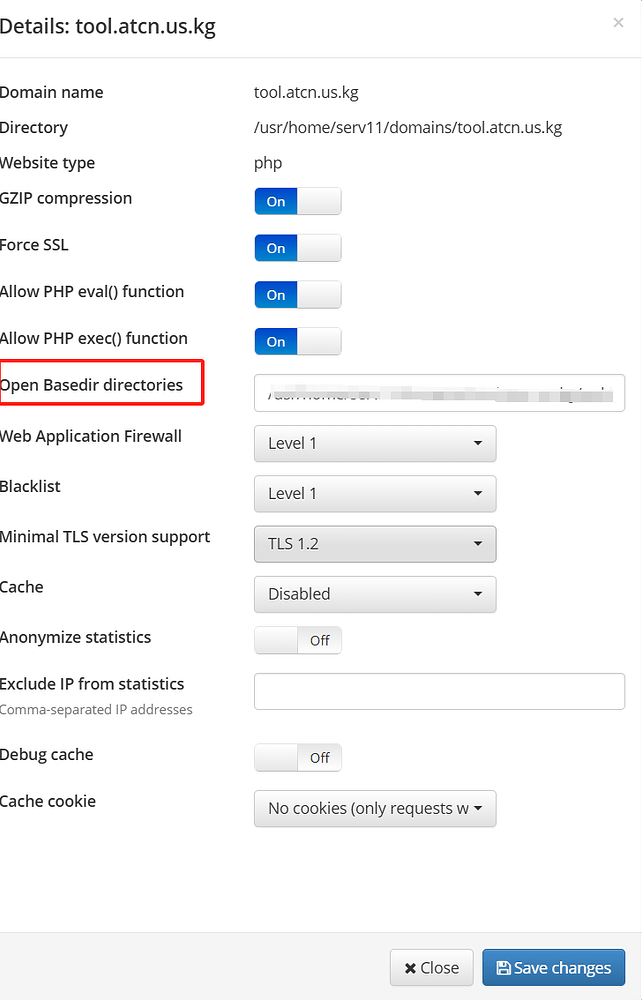This screenshot has height=1000, width=642.
Task: Expand the Blacklist level dropdown
Action: (x=375, y=493)
